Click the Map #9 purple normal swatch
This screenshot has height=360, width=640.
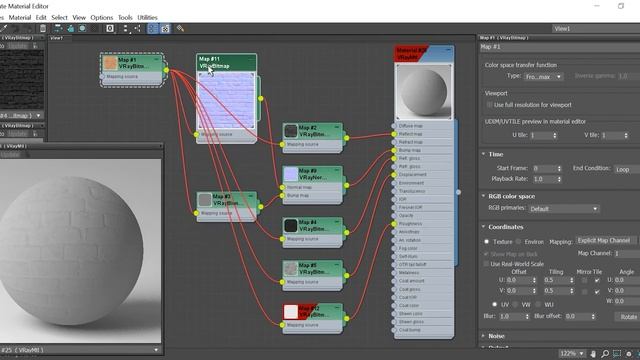click(291, 174)
